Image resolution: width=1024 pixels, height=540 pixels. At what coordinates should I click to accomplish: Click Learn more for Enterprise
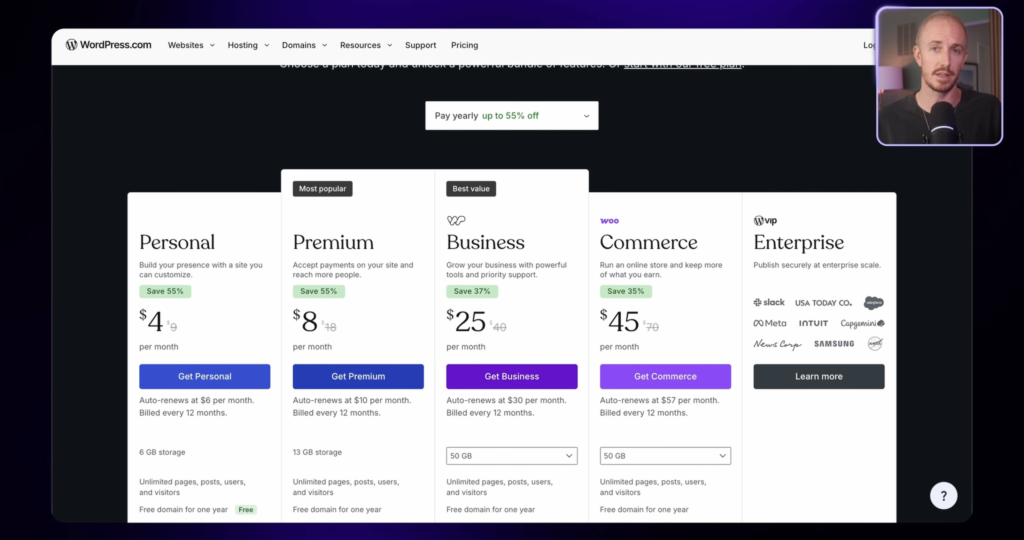coord(819,376)
